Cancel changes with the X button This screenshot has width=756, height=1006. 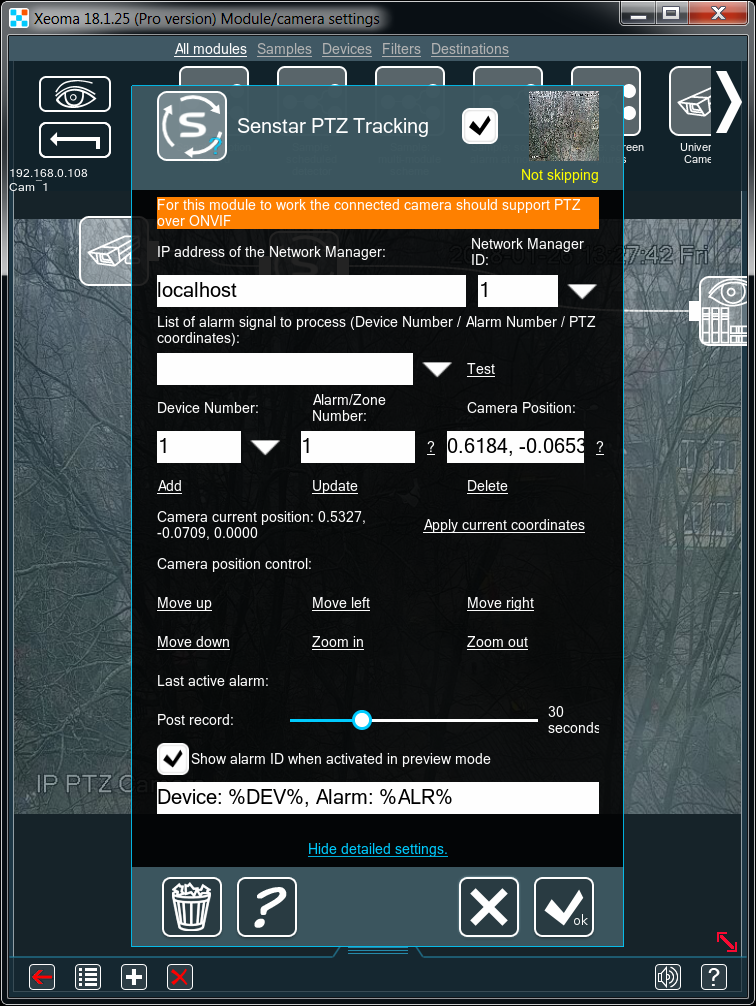click(489, 907)
